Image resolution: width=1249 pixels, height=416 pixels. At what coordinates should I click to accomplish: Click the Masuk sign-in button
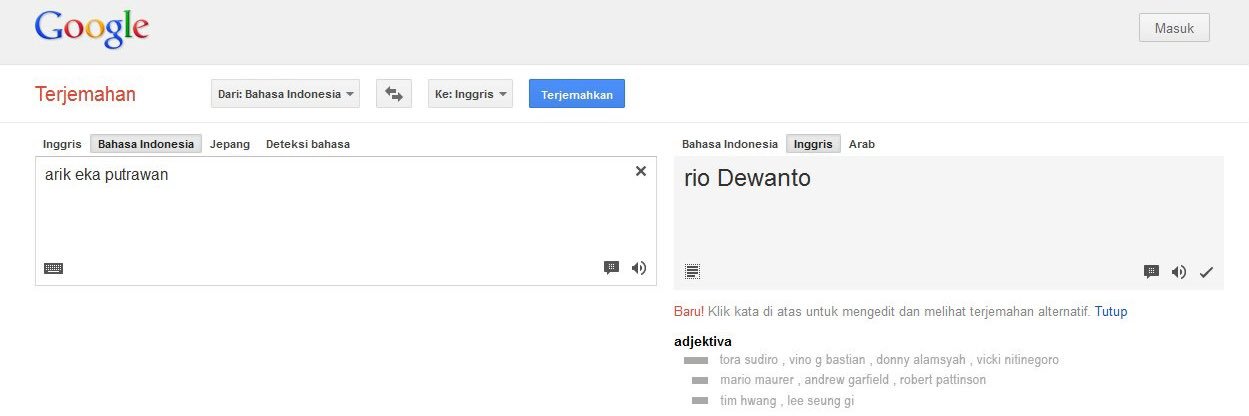[x=1174, y=28]
